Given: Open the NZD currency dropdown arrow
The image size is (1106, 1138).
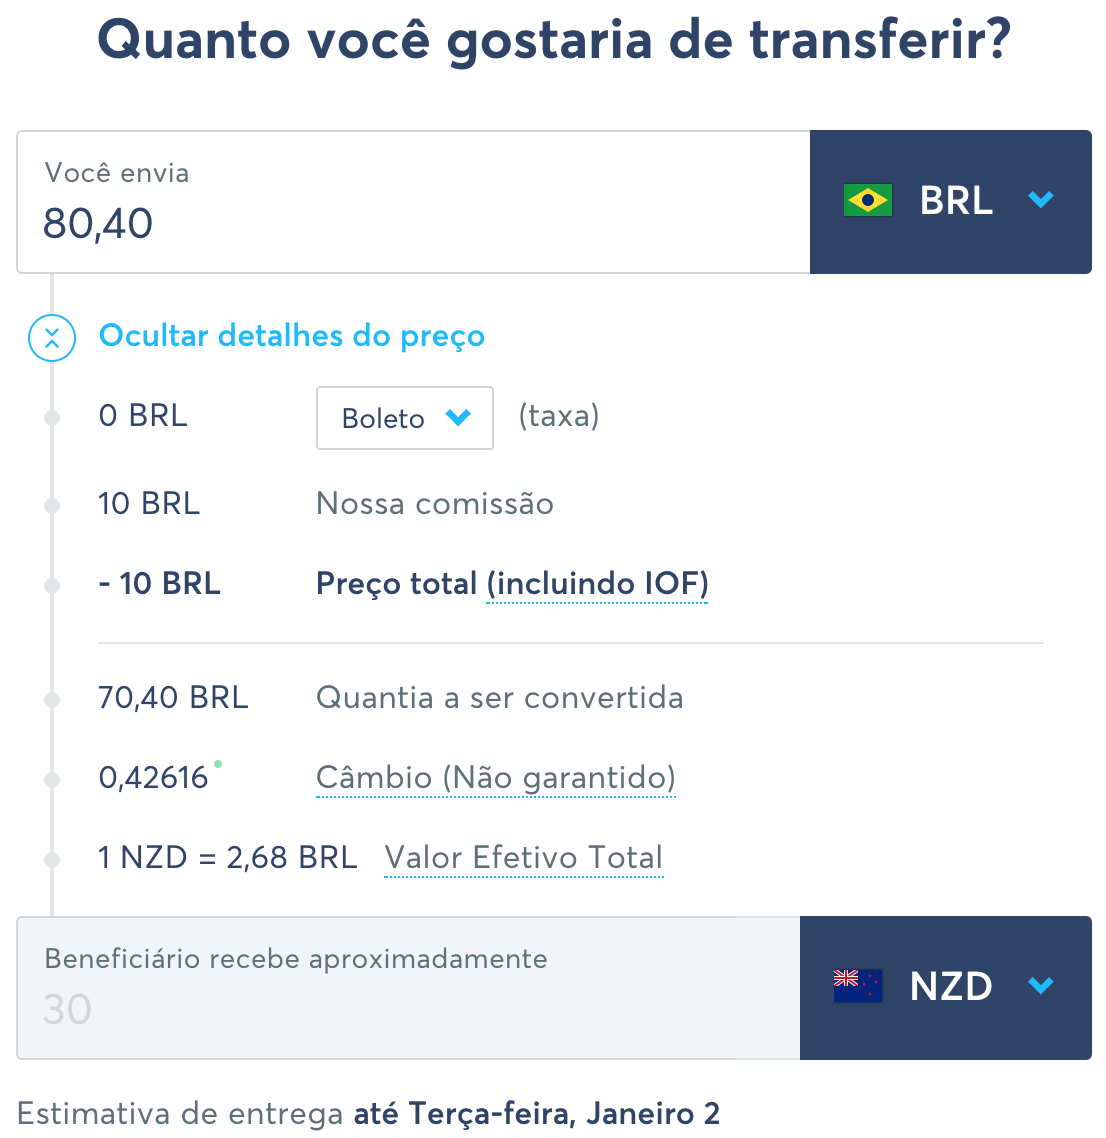Looking at the screenshot, I should coord(1041,986).
